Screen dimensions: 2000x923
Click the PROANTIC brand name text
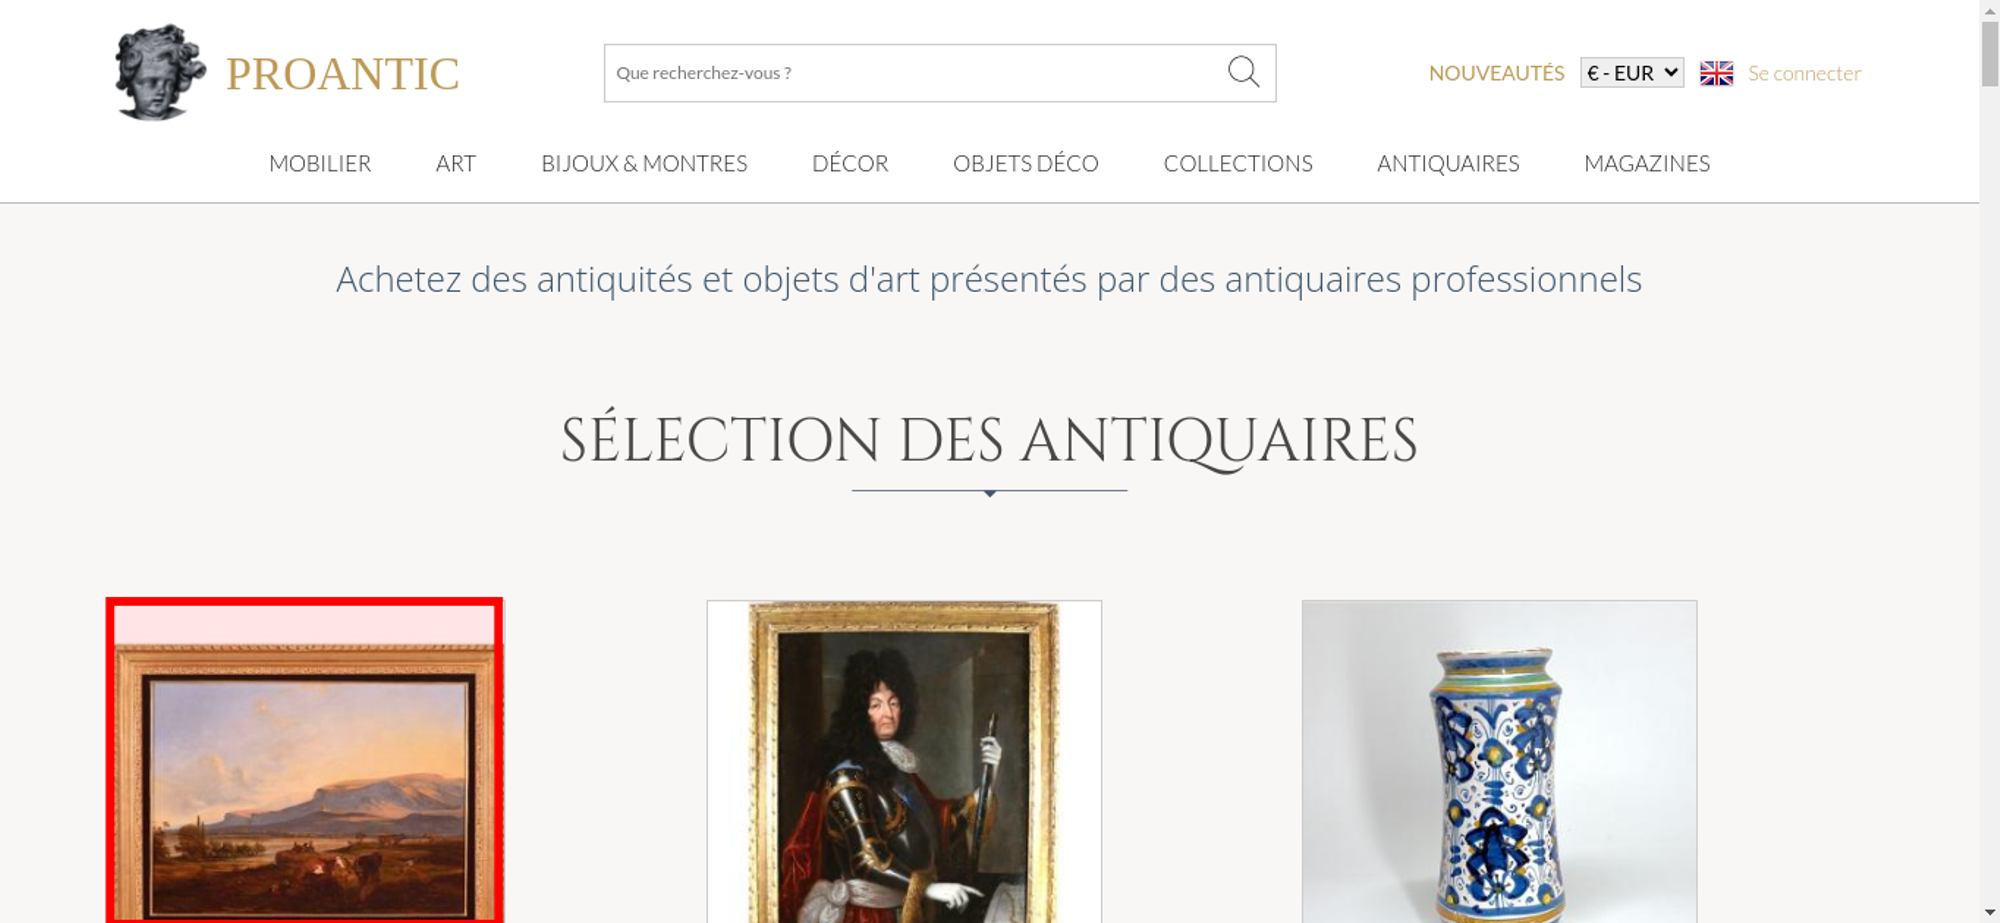point(342,74)
